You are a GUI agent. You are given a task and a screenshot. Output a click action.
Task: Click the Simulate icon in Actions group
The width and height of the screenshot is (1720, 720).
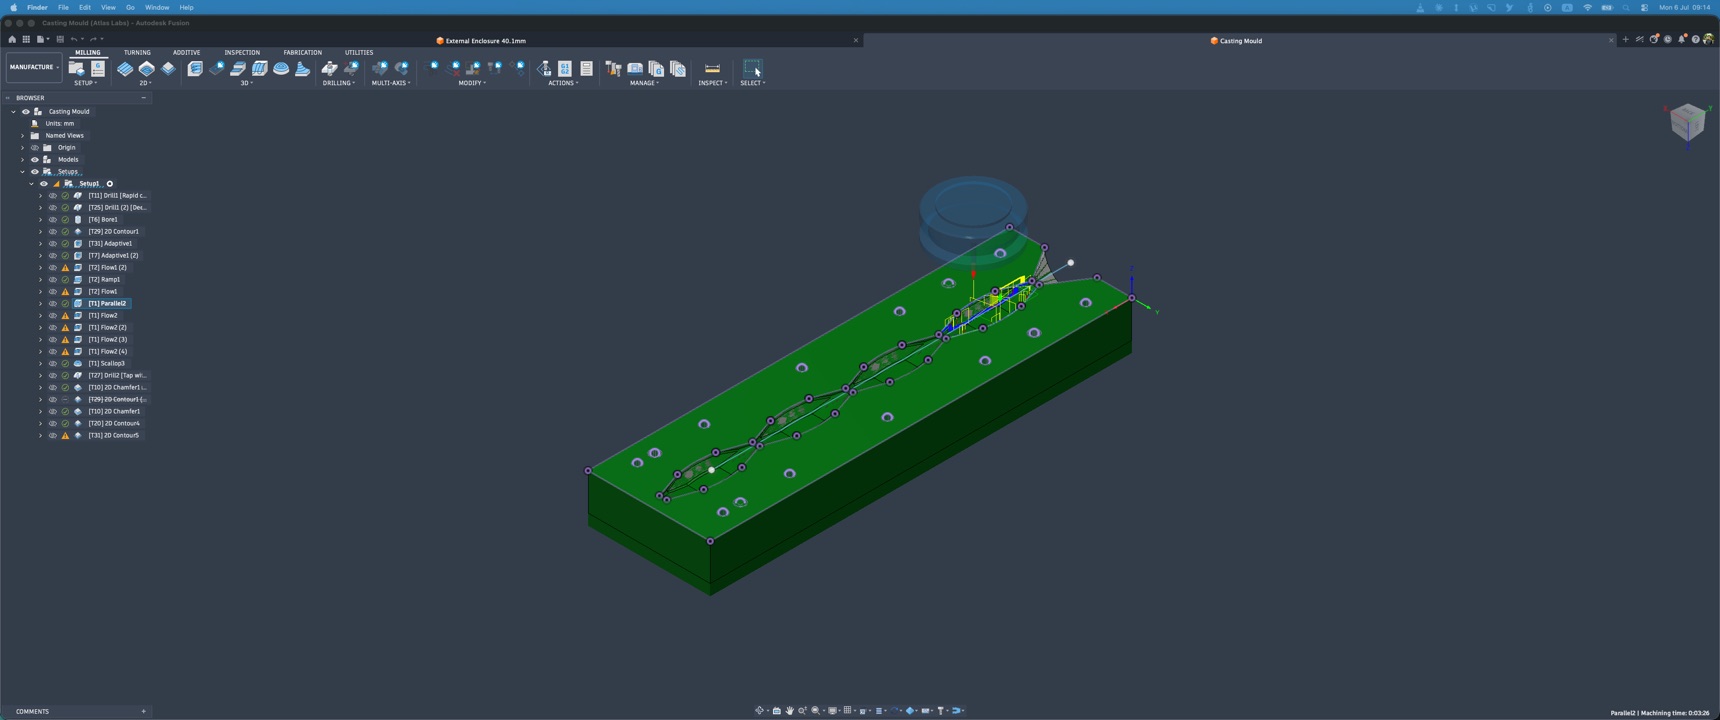(x=544, y=68)
